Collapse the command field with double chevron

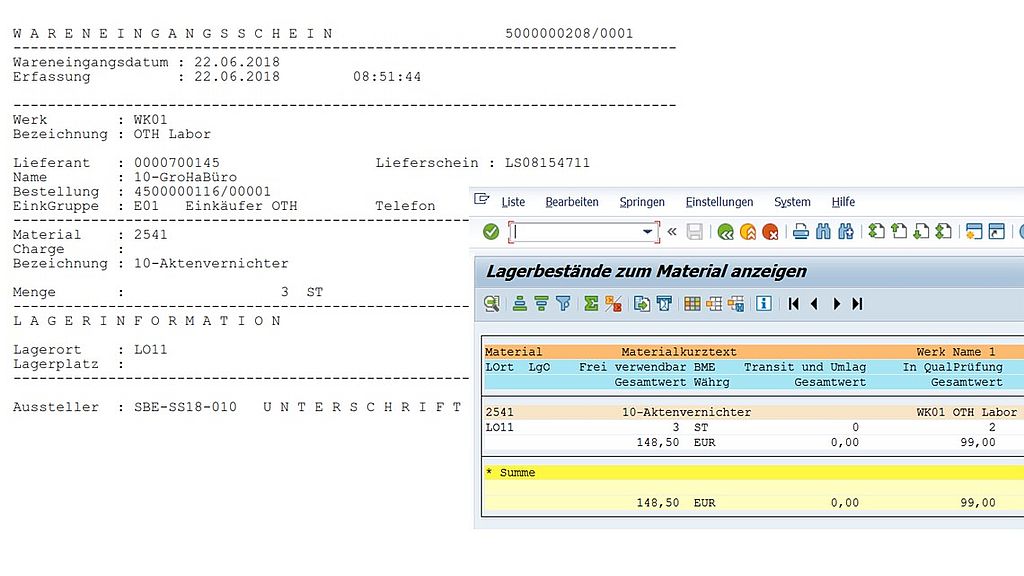click(672, 232)
